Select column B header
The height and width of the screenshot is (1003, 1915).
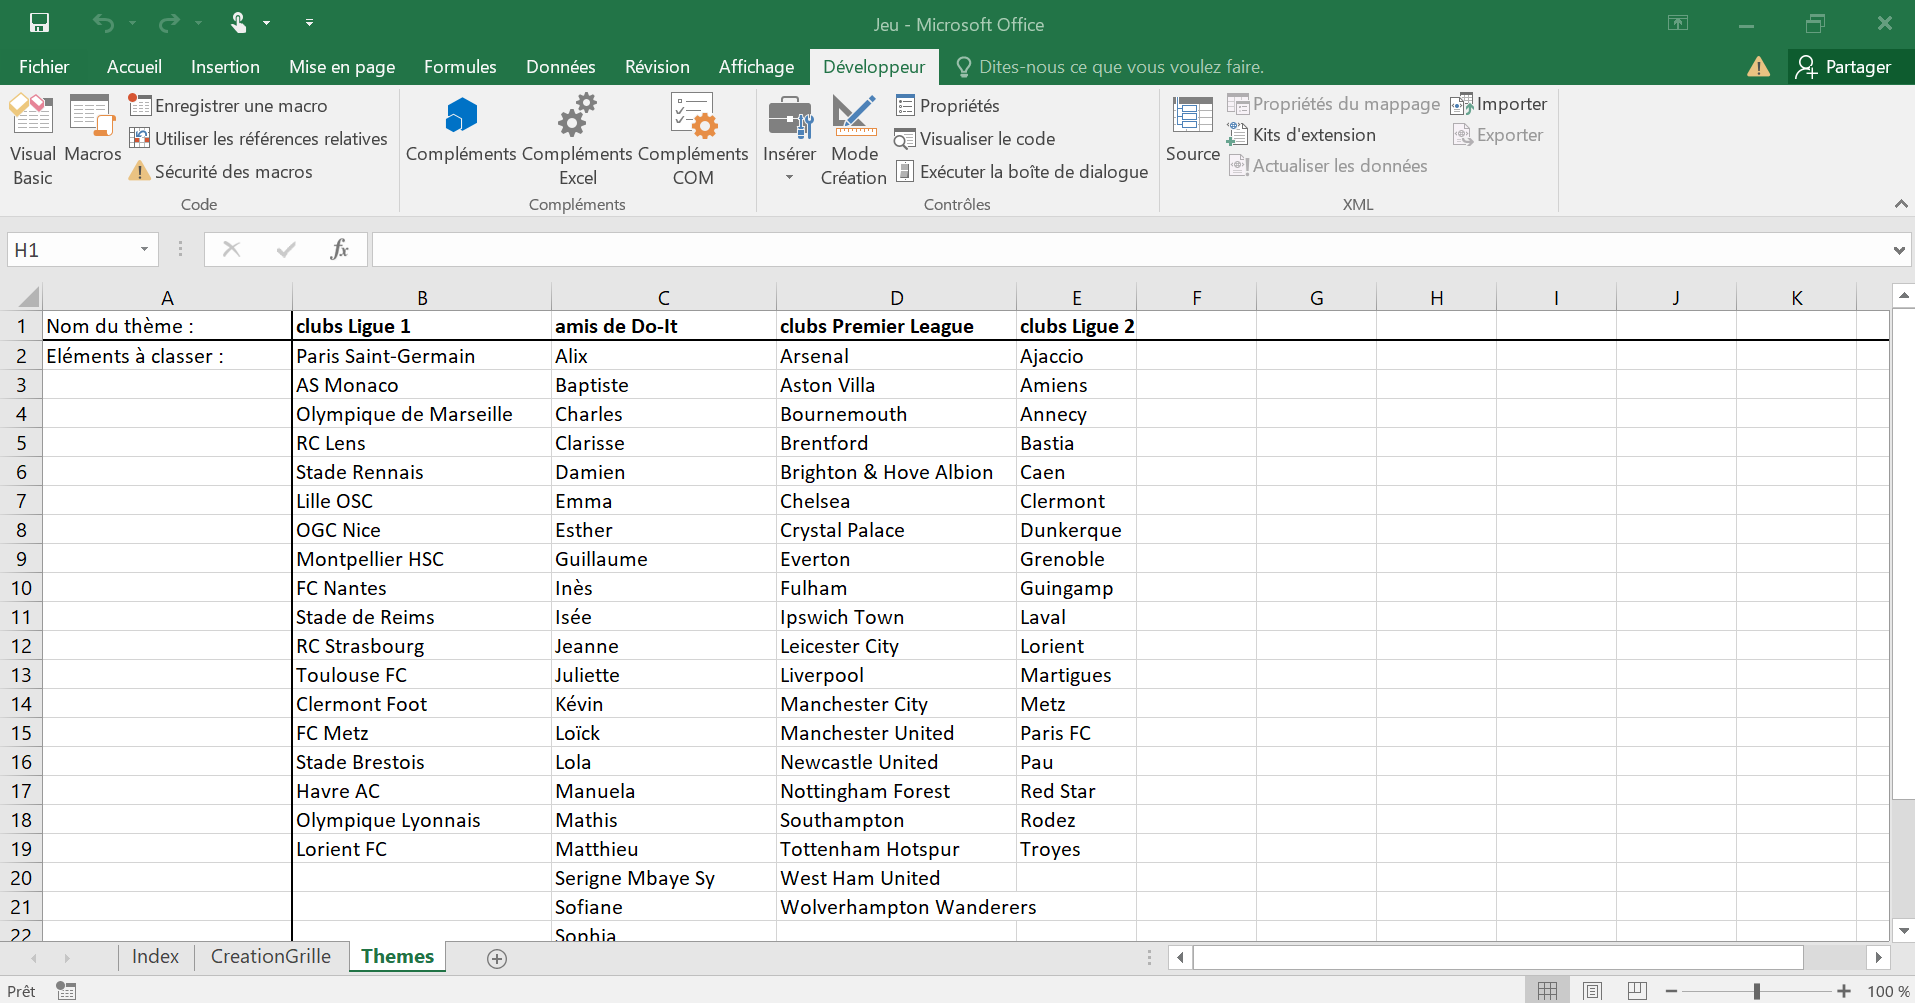pyautogui.click(x=422, y=298)
